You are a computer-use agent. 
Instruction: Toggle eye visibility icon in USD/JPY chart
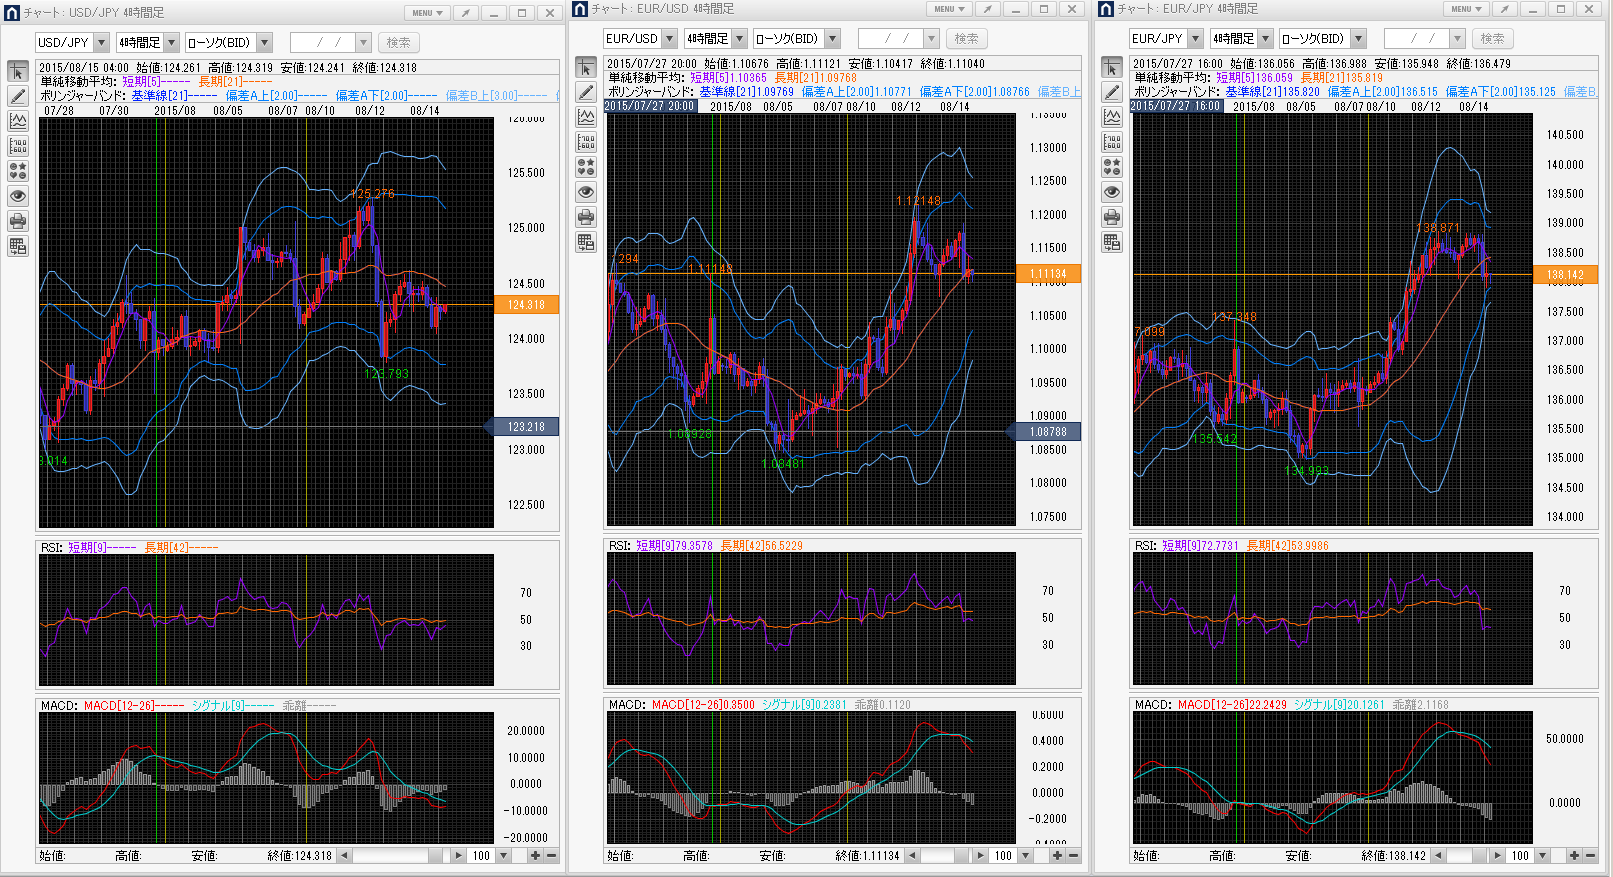click(x=18, y=196)
